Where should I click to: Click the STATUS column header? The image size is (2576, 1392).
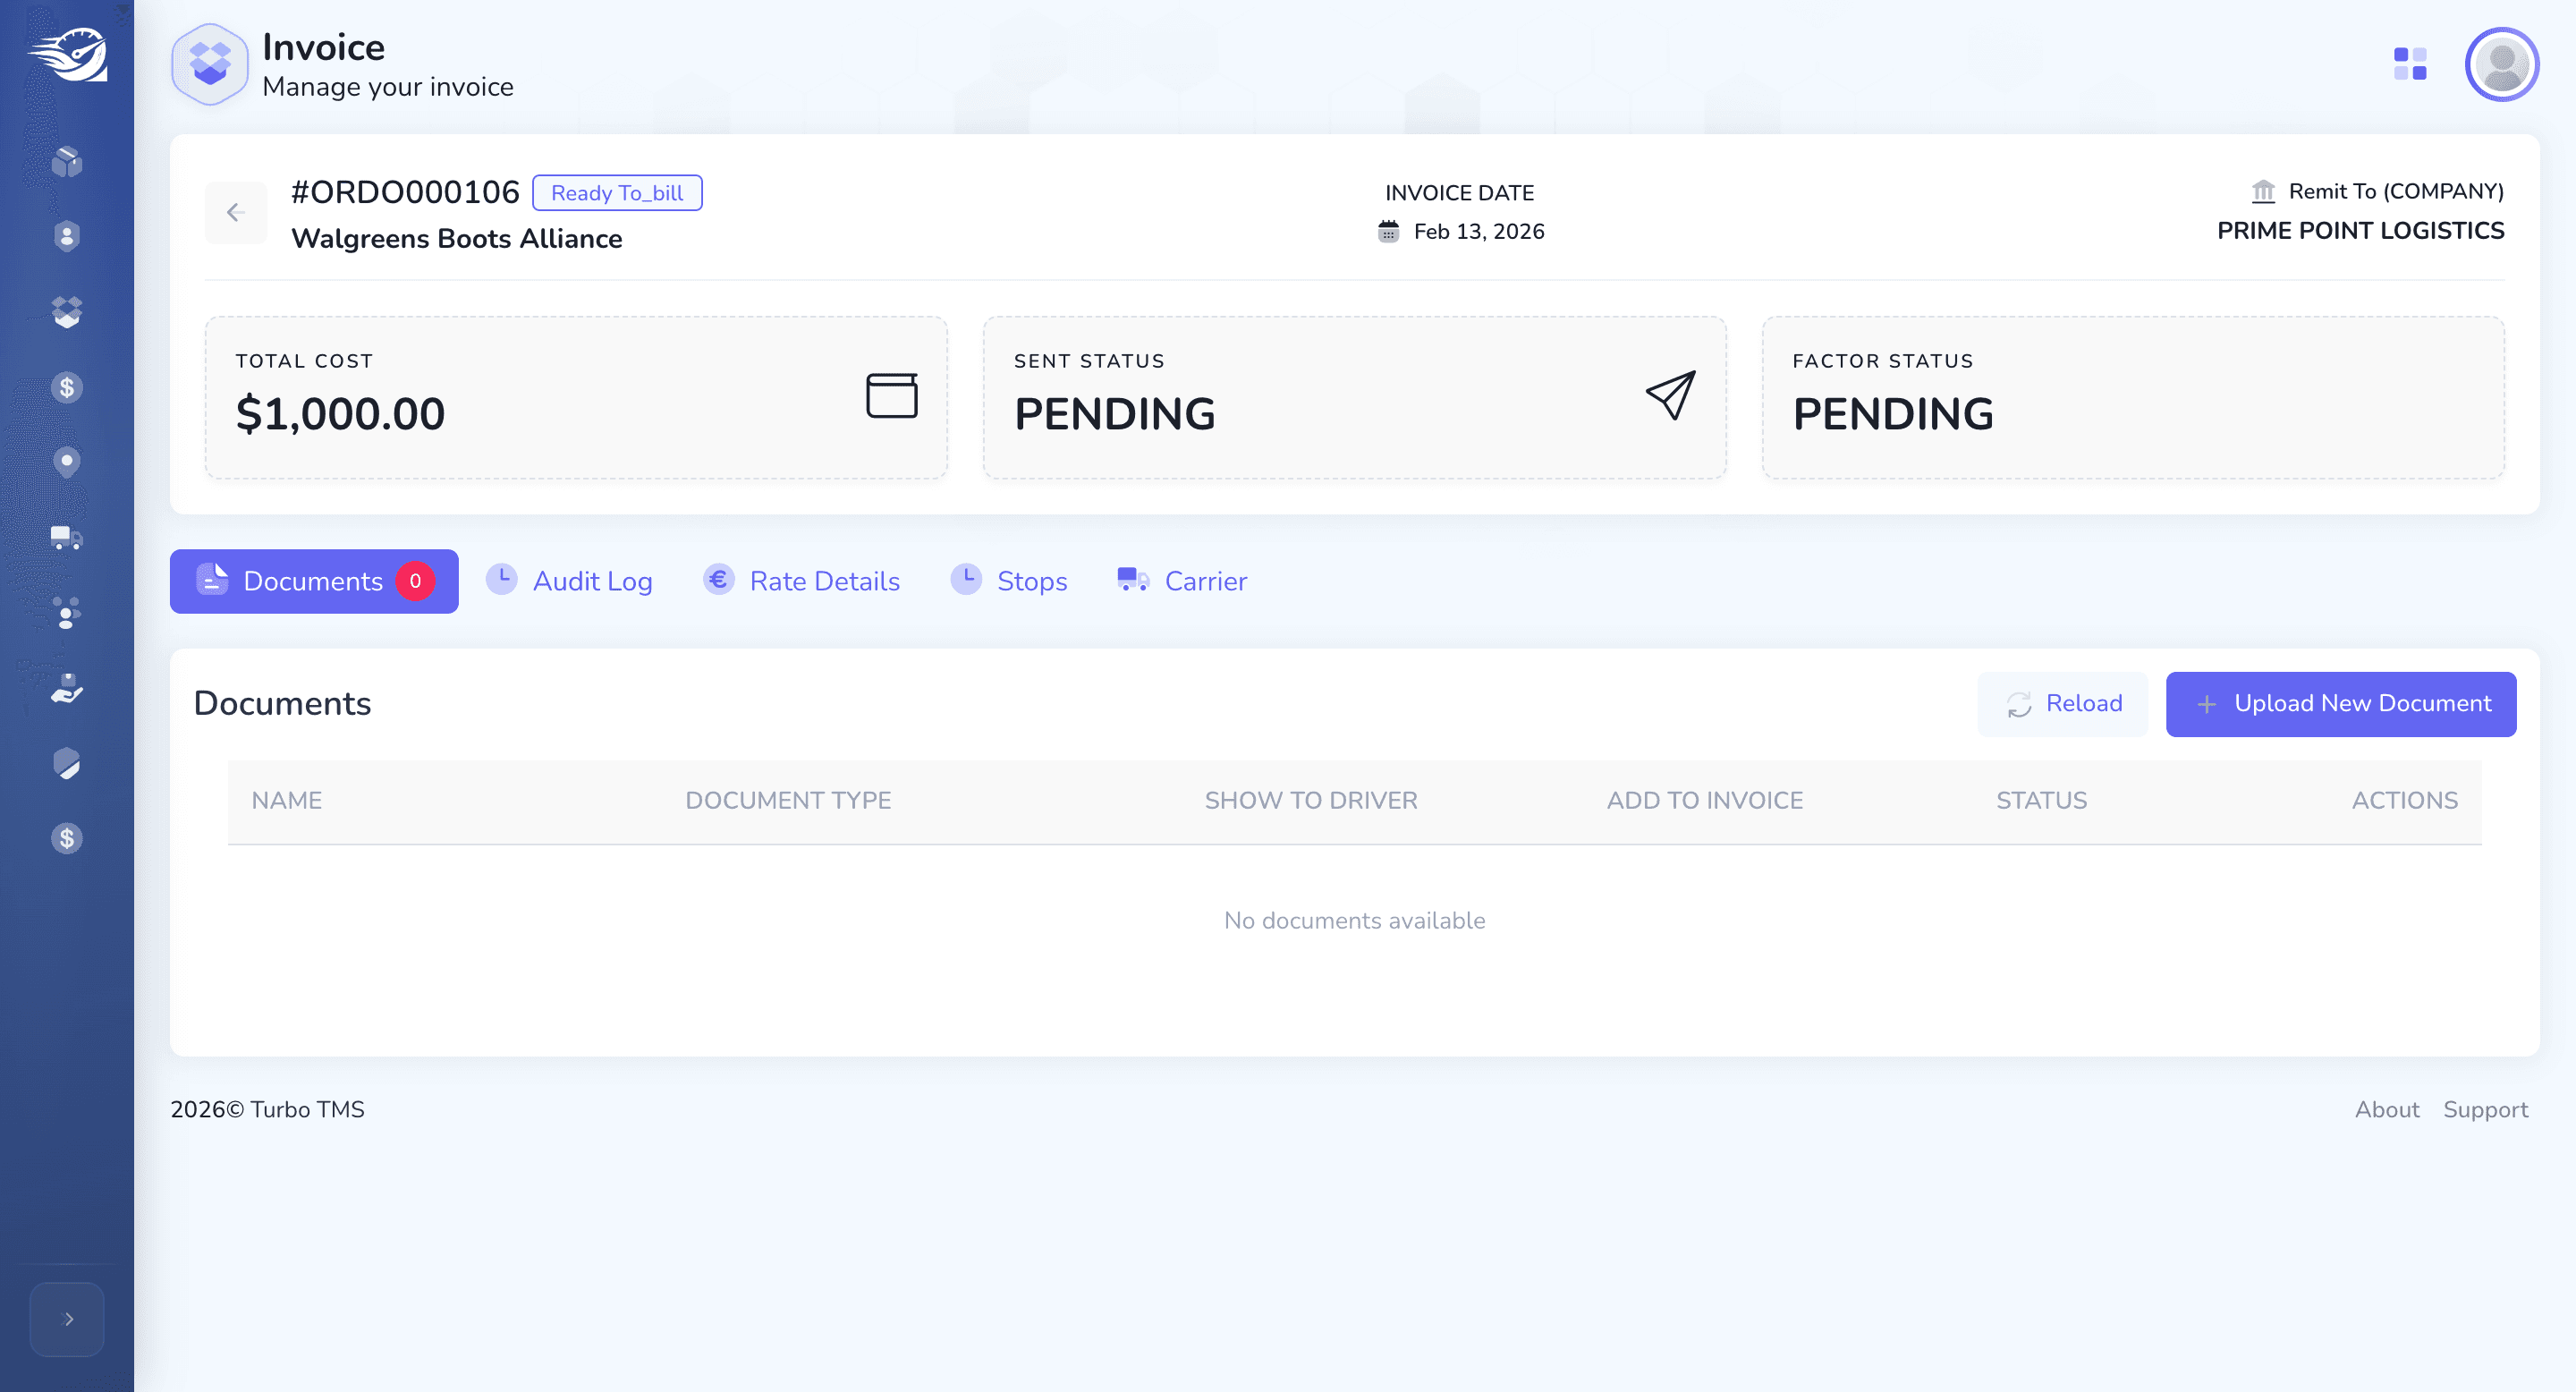pos(2042,800)
